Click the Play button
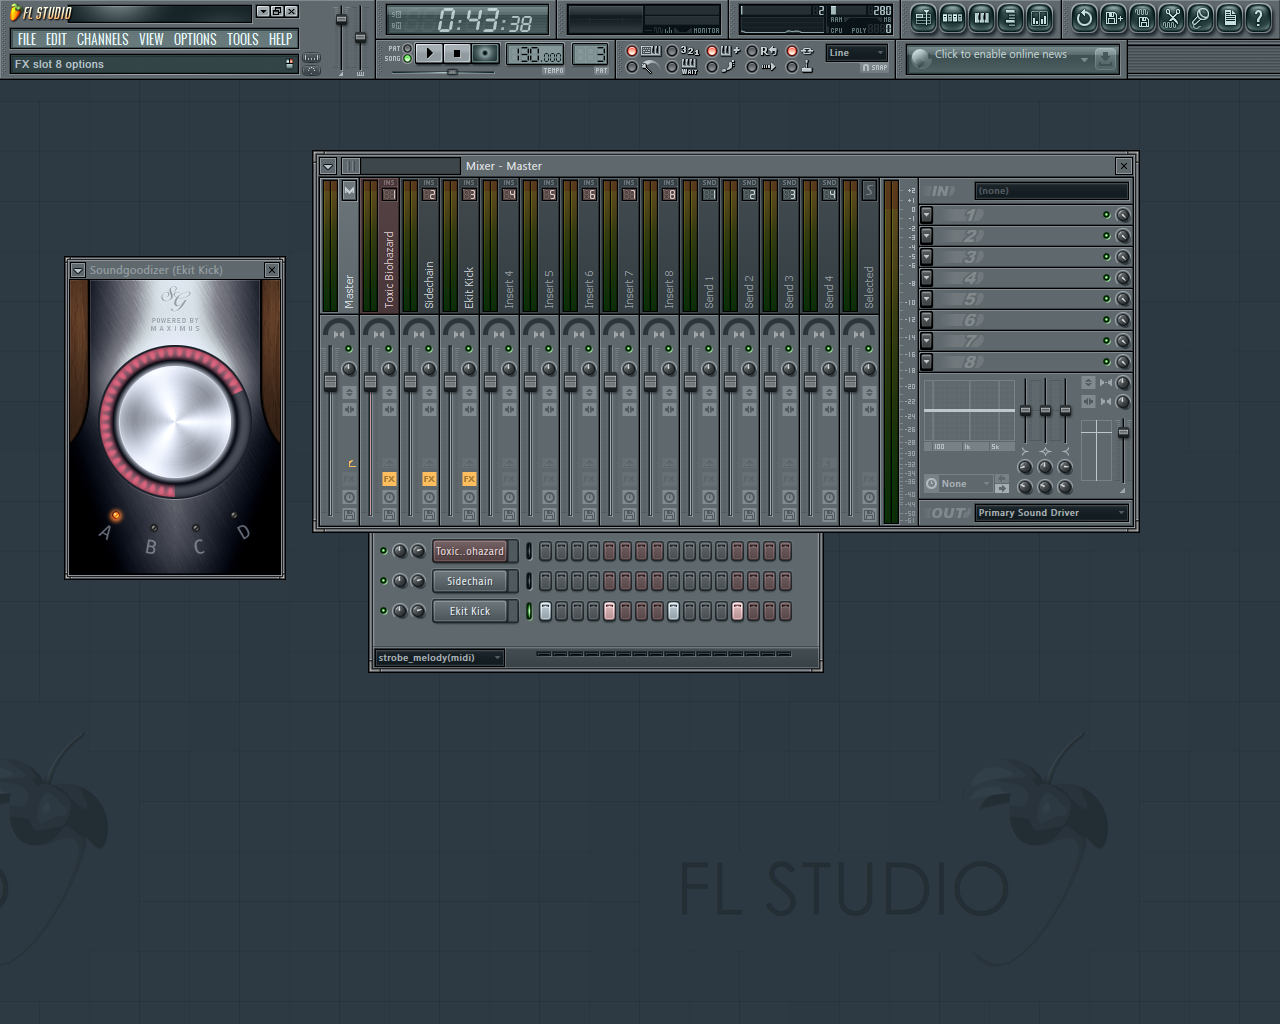This screenshot has width=1280, height=1024. coord(428,53)
